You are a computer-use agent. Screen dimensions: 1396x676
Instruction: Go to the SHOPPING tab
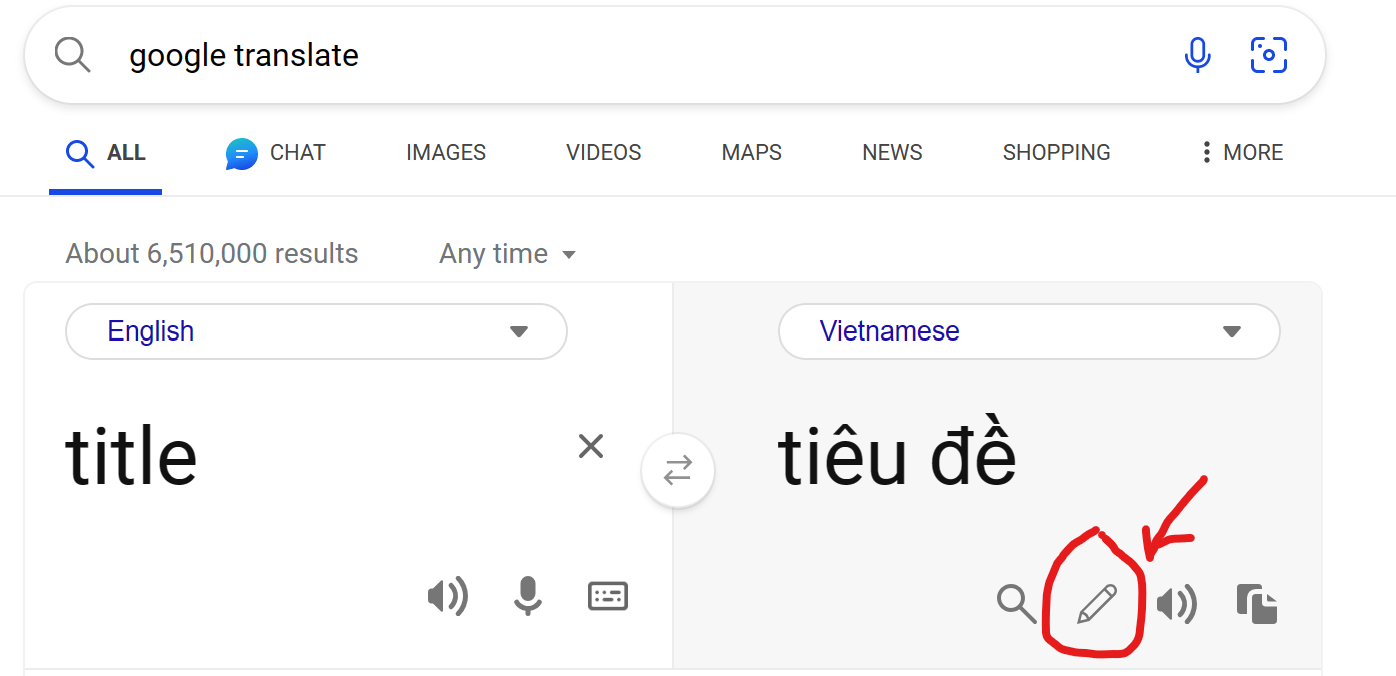click(1056, 153)
